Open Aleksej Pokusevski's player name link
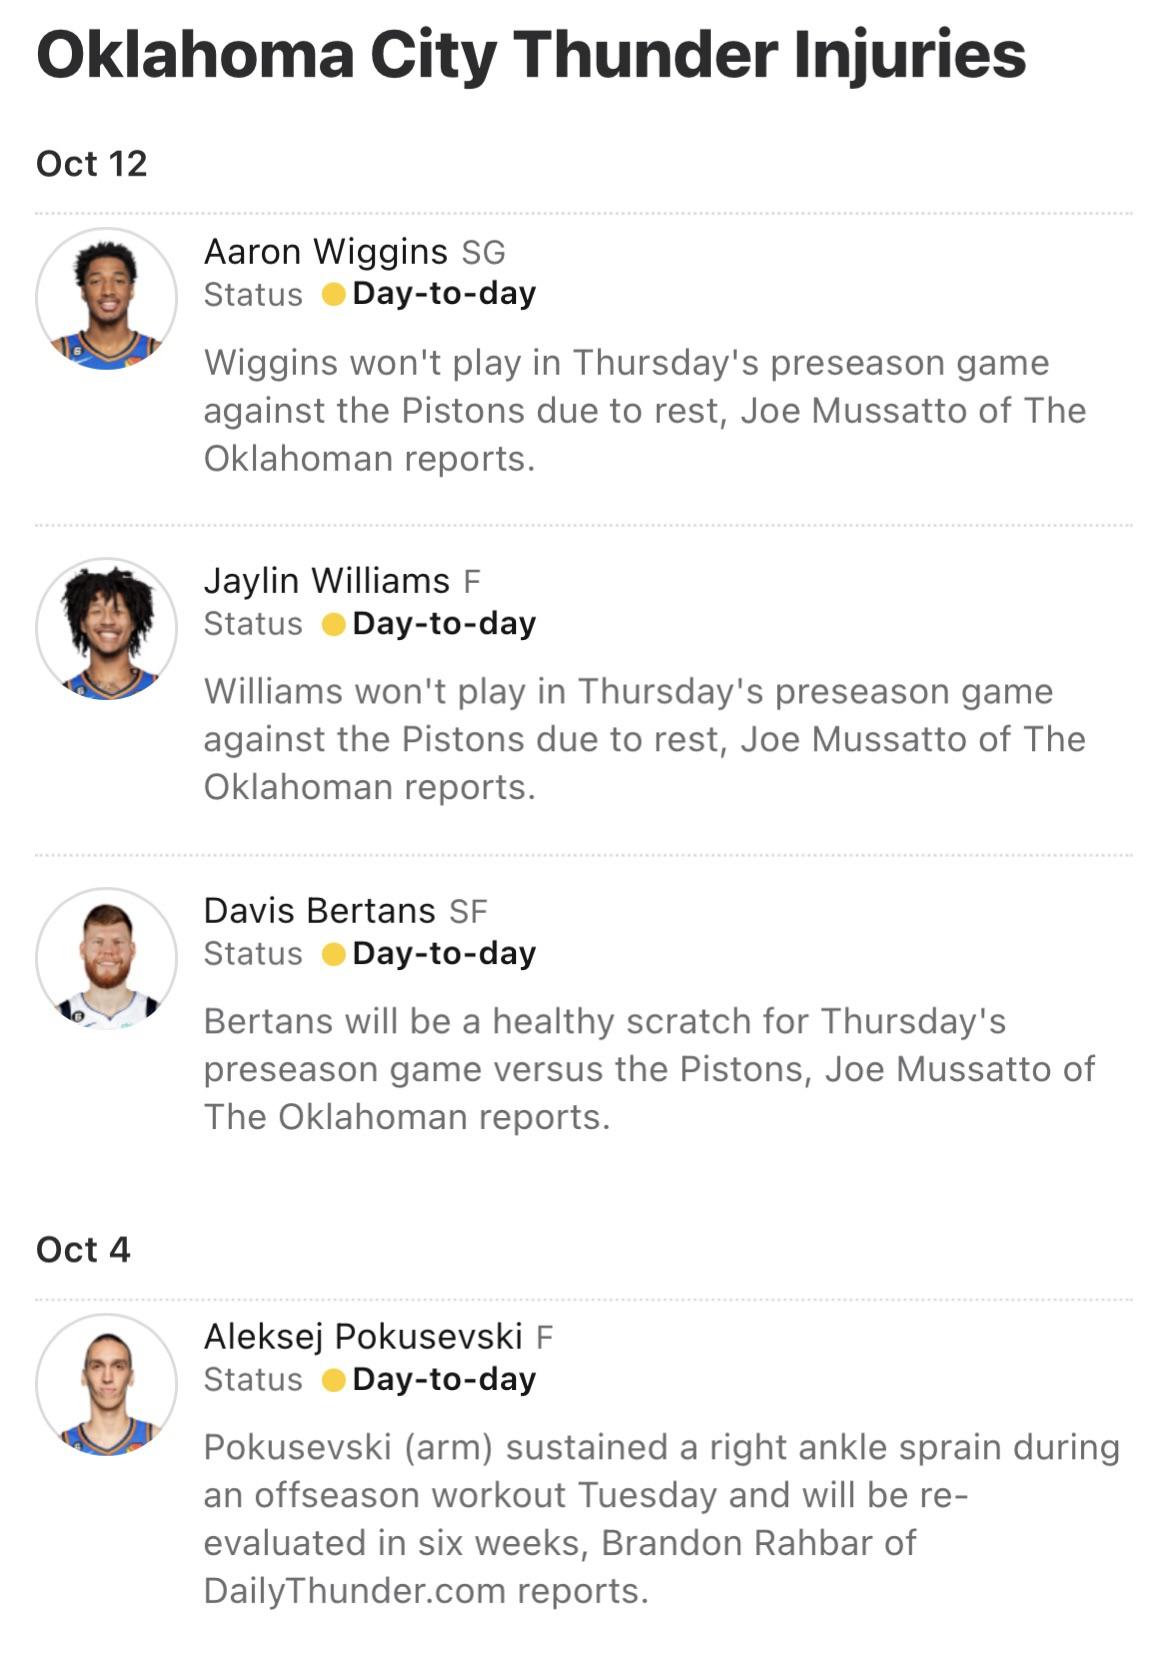Viewport: 1169px width, 1677px height. tap(363, 1337)
